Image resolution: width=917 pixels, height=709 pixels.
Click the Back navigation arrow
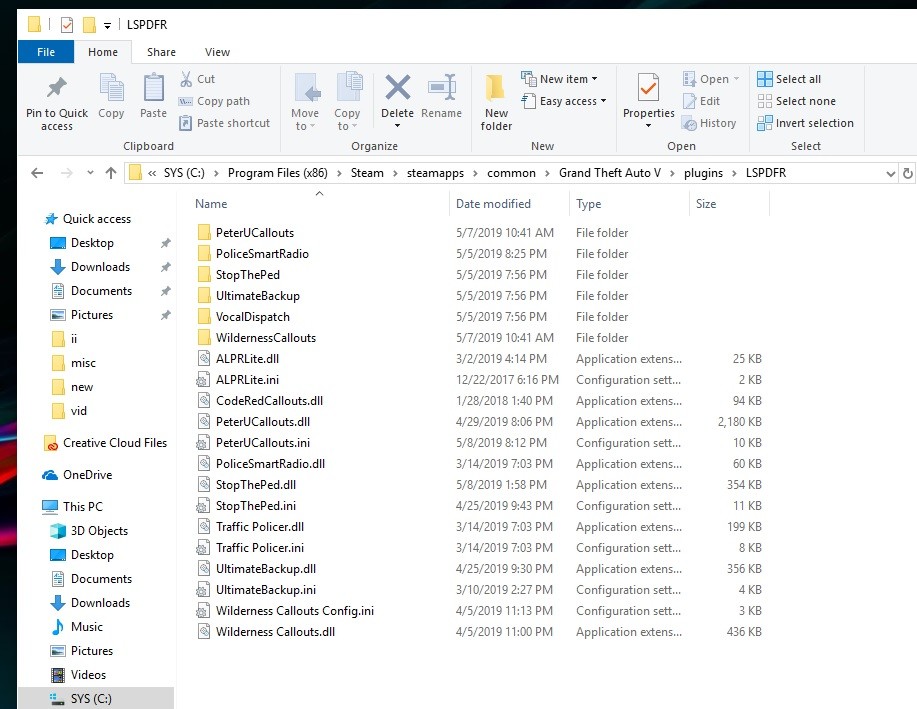37,173
